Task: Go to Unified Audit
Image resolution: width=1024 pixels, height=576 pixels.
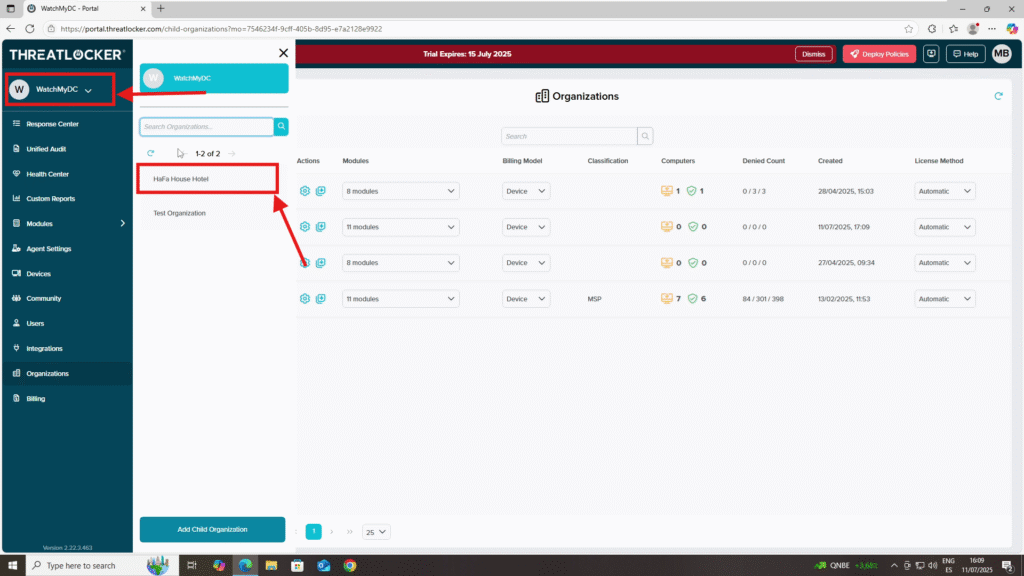Action: (x=46, y=149)
